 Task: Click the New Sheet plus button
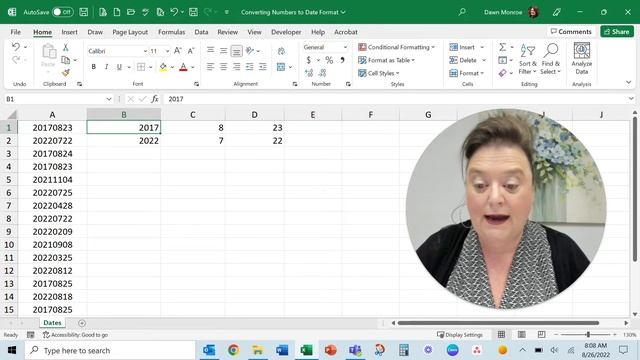pyautogui.click(x=82, y=323)
